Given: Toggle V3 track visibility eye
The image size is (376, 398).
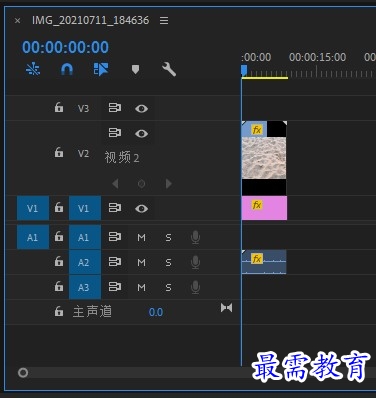Looking at the screenshot, I should pos(141,108).
